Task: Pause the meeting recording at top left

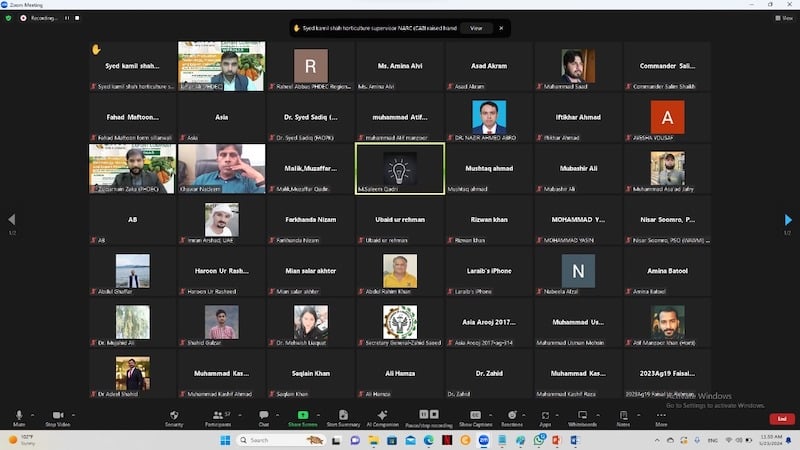Action: (x=67, y=18)
